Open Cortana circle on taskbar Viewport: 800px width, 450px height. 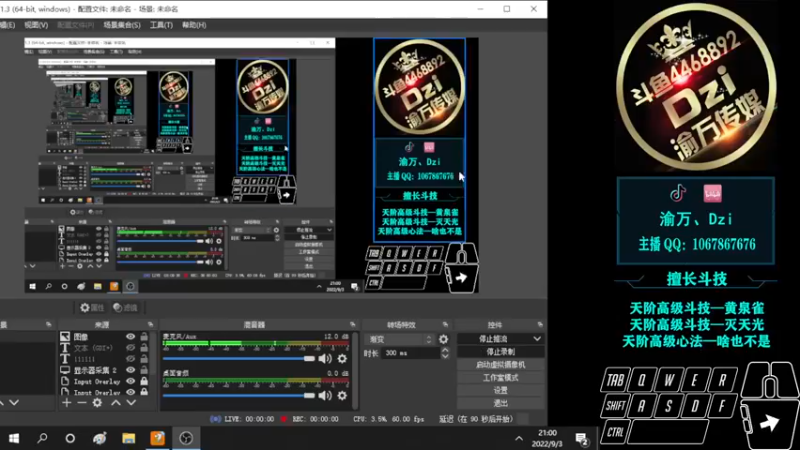pyautogui.click(x=70, y=438)
